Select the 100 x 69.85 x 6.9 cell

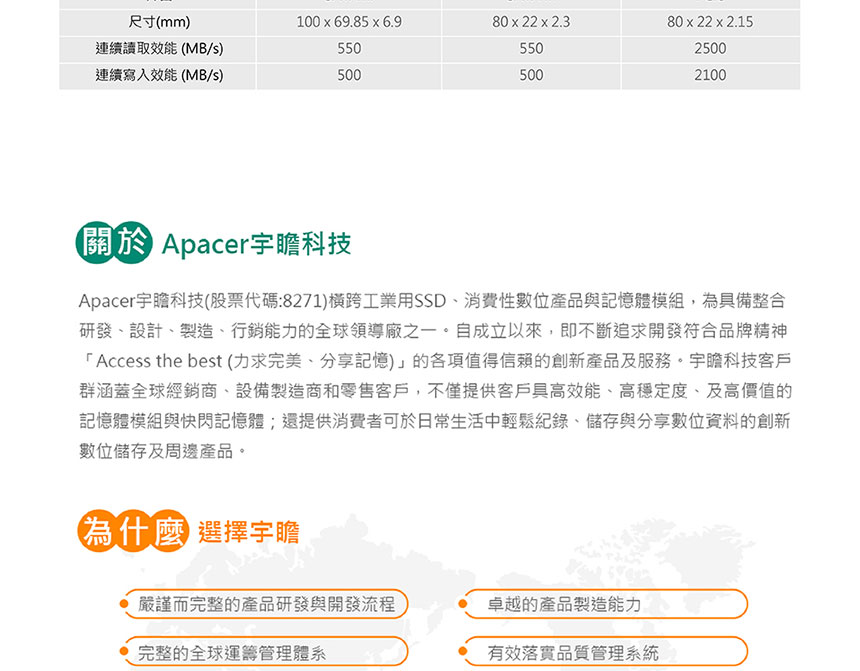click(349, 22)
